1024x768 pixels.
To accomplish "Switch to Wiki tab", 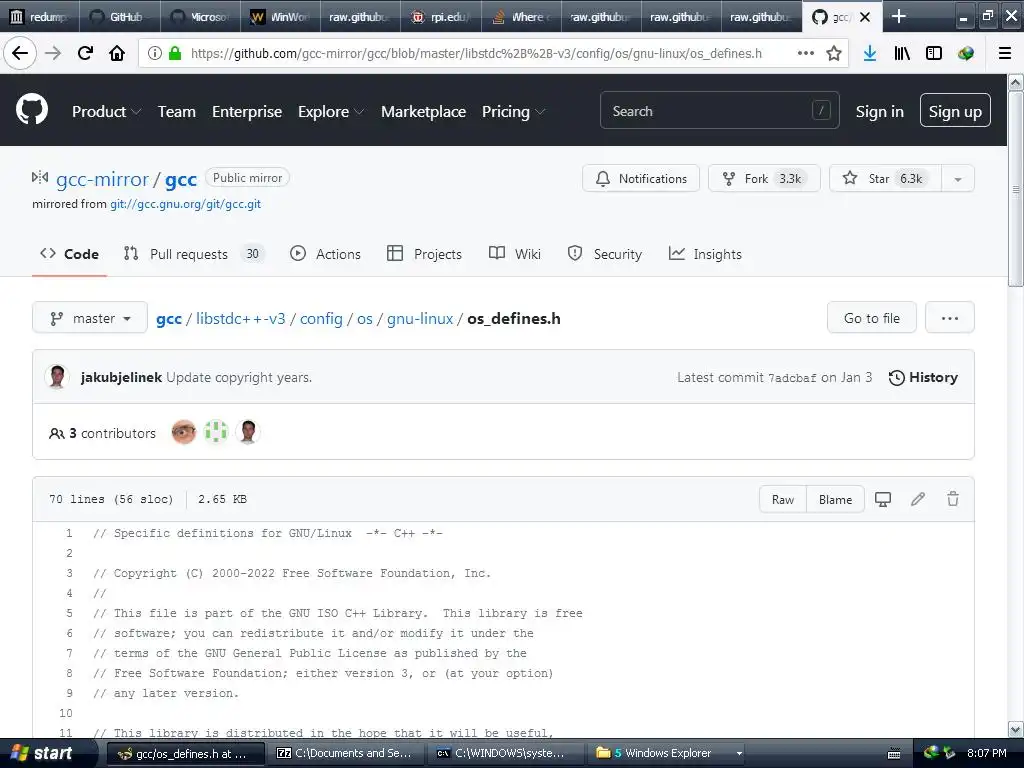I will pos(515,254).
